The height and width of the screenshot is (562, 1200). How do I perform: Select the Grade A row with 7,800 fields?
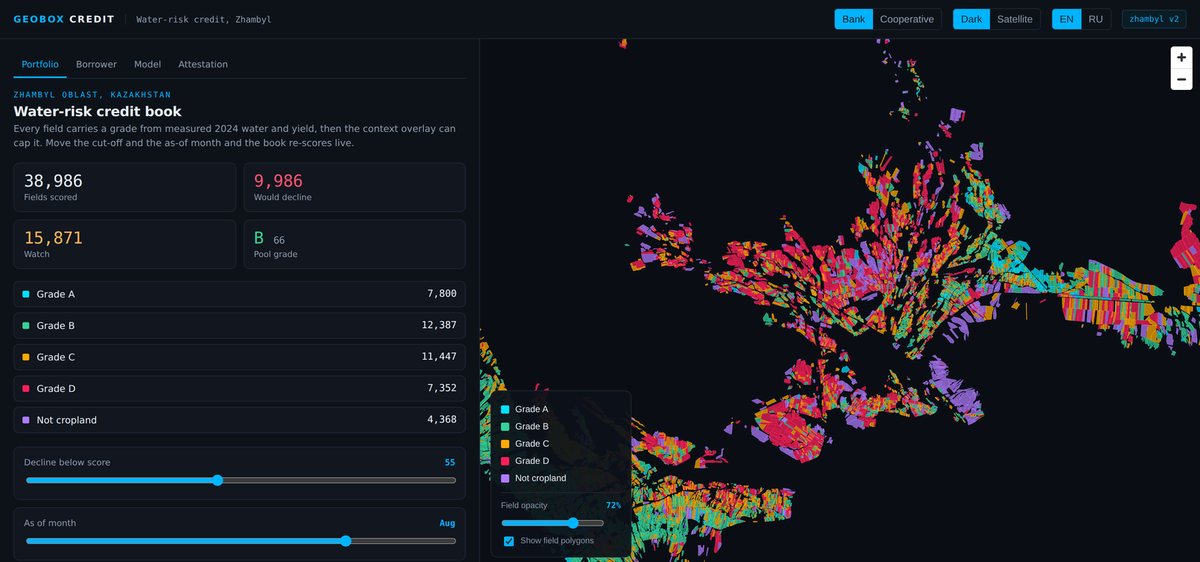tap(240, 294)
